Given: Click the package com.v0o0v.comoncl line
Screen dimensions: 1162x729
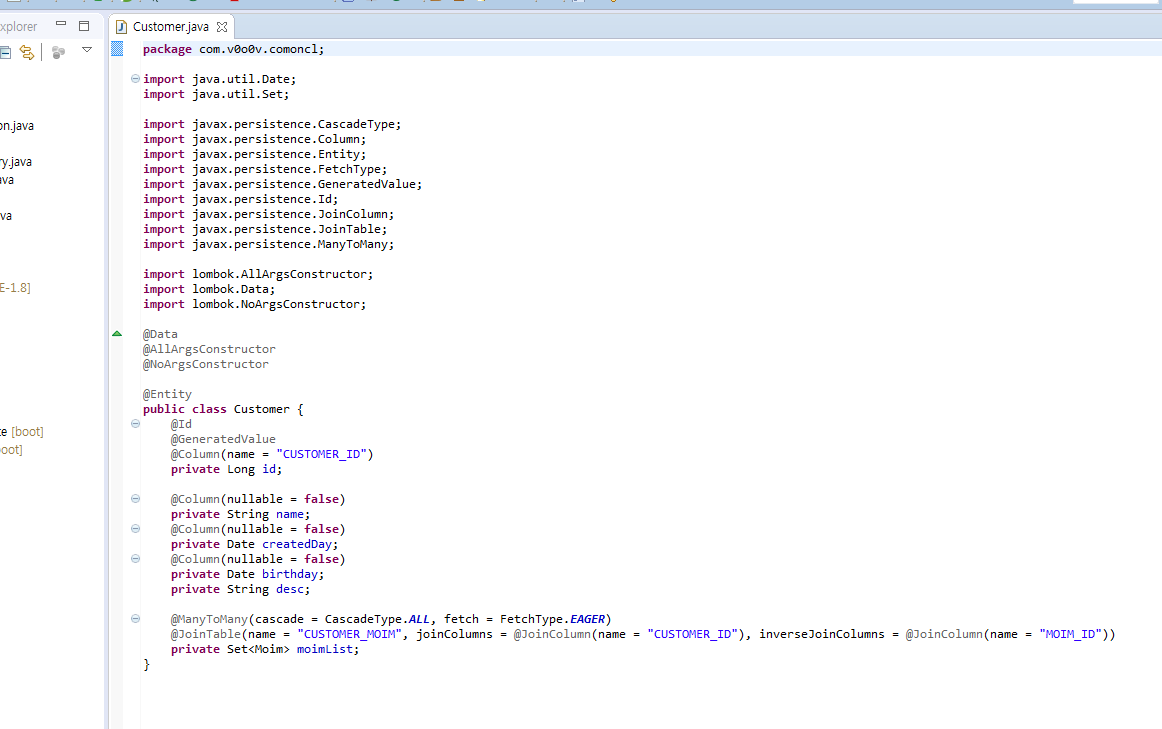Looking at the screenshot, I should point(233,49).
